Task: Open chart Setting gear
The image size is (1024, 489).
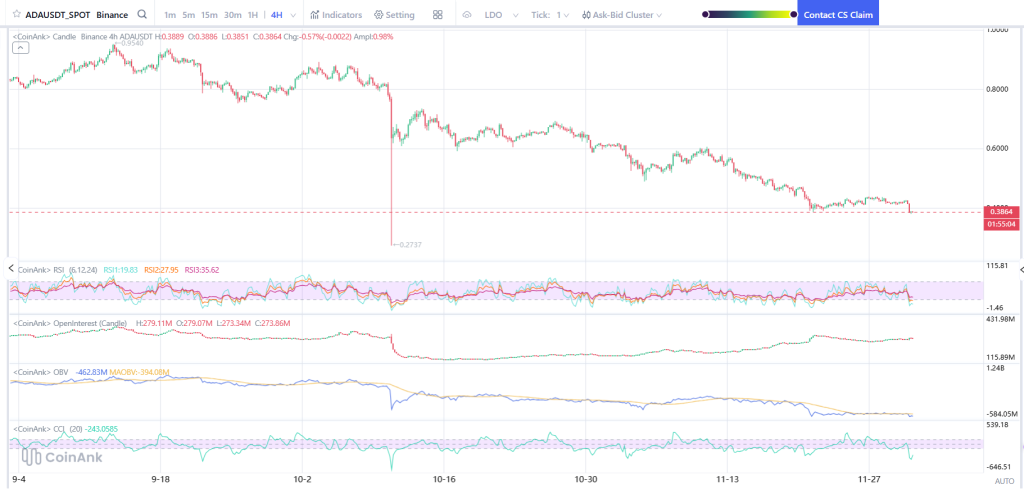Action: (x=394, y=15)
